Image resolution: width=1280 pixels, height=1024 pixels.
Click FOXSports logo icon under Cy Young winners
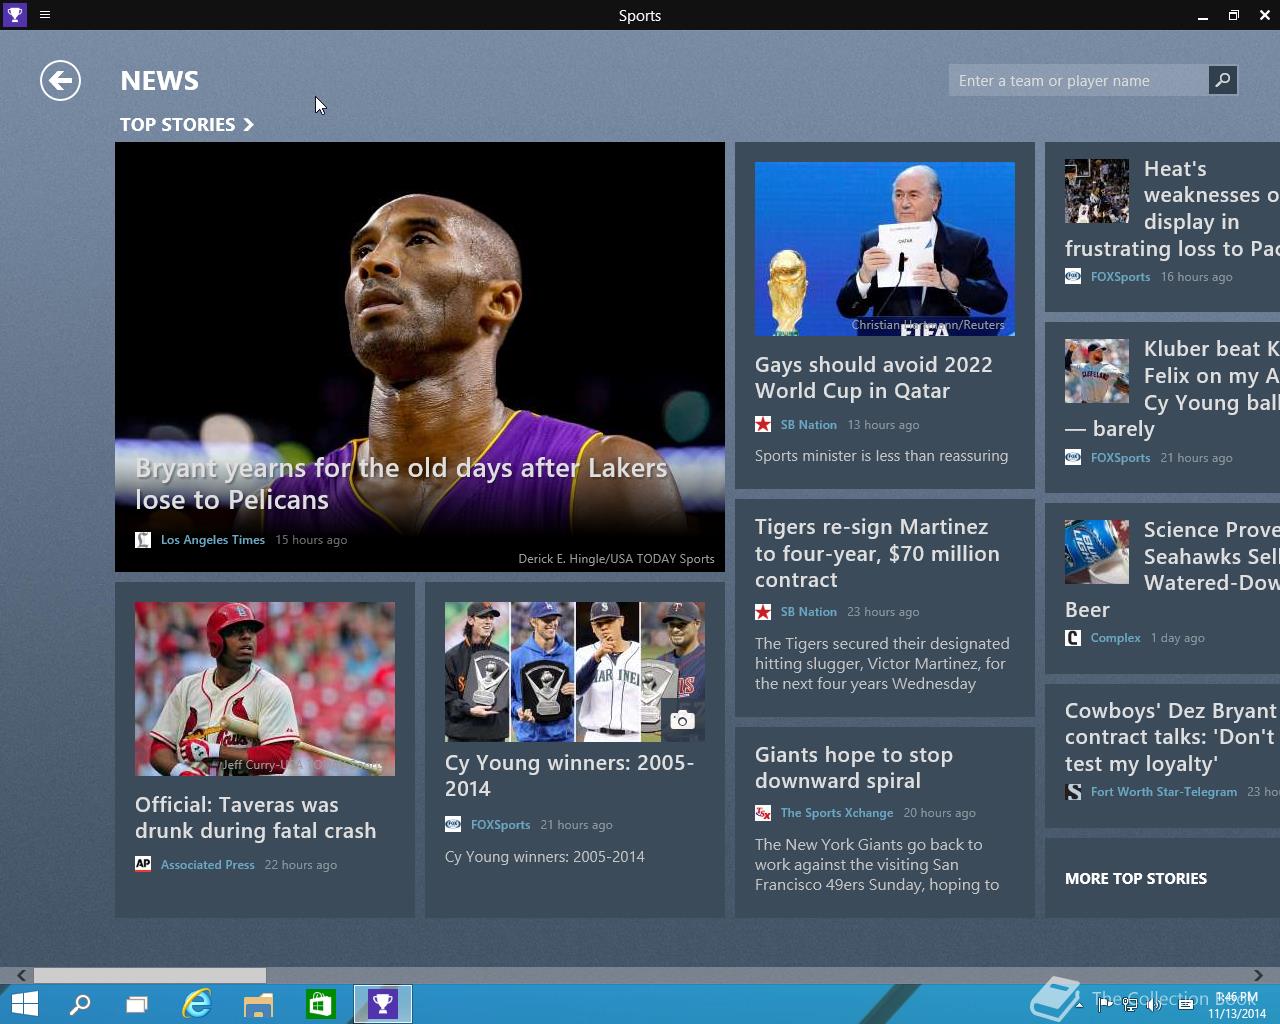(x=453, y=825)
